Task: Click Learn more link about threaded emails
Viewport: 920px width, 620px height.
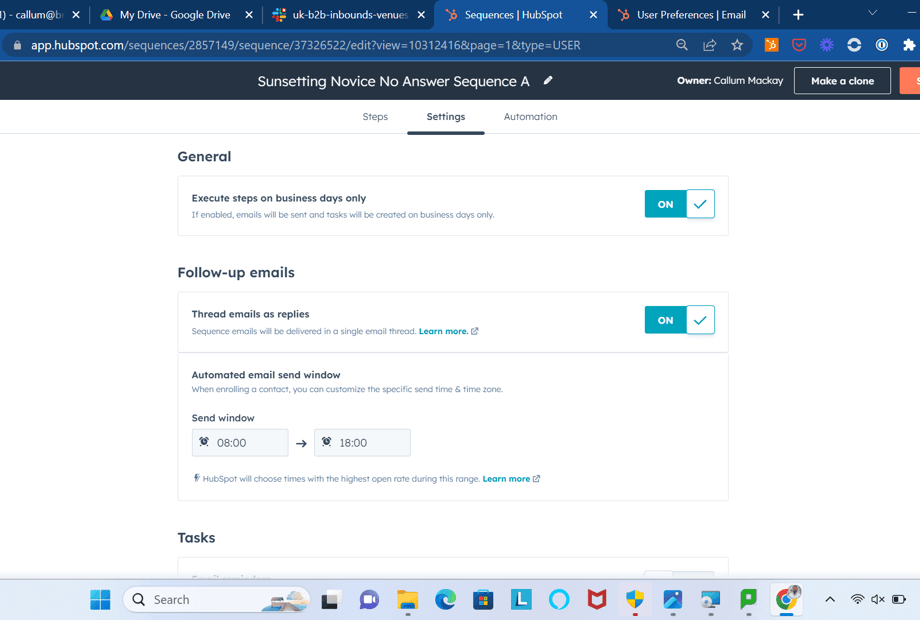Action: pos(443,331)
